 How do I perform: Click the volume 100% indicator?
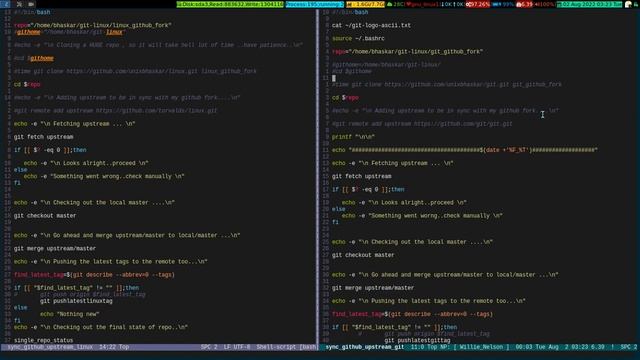[x=544, y=4]
